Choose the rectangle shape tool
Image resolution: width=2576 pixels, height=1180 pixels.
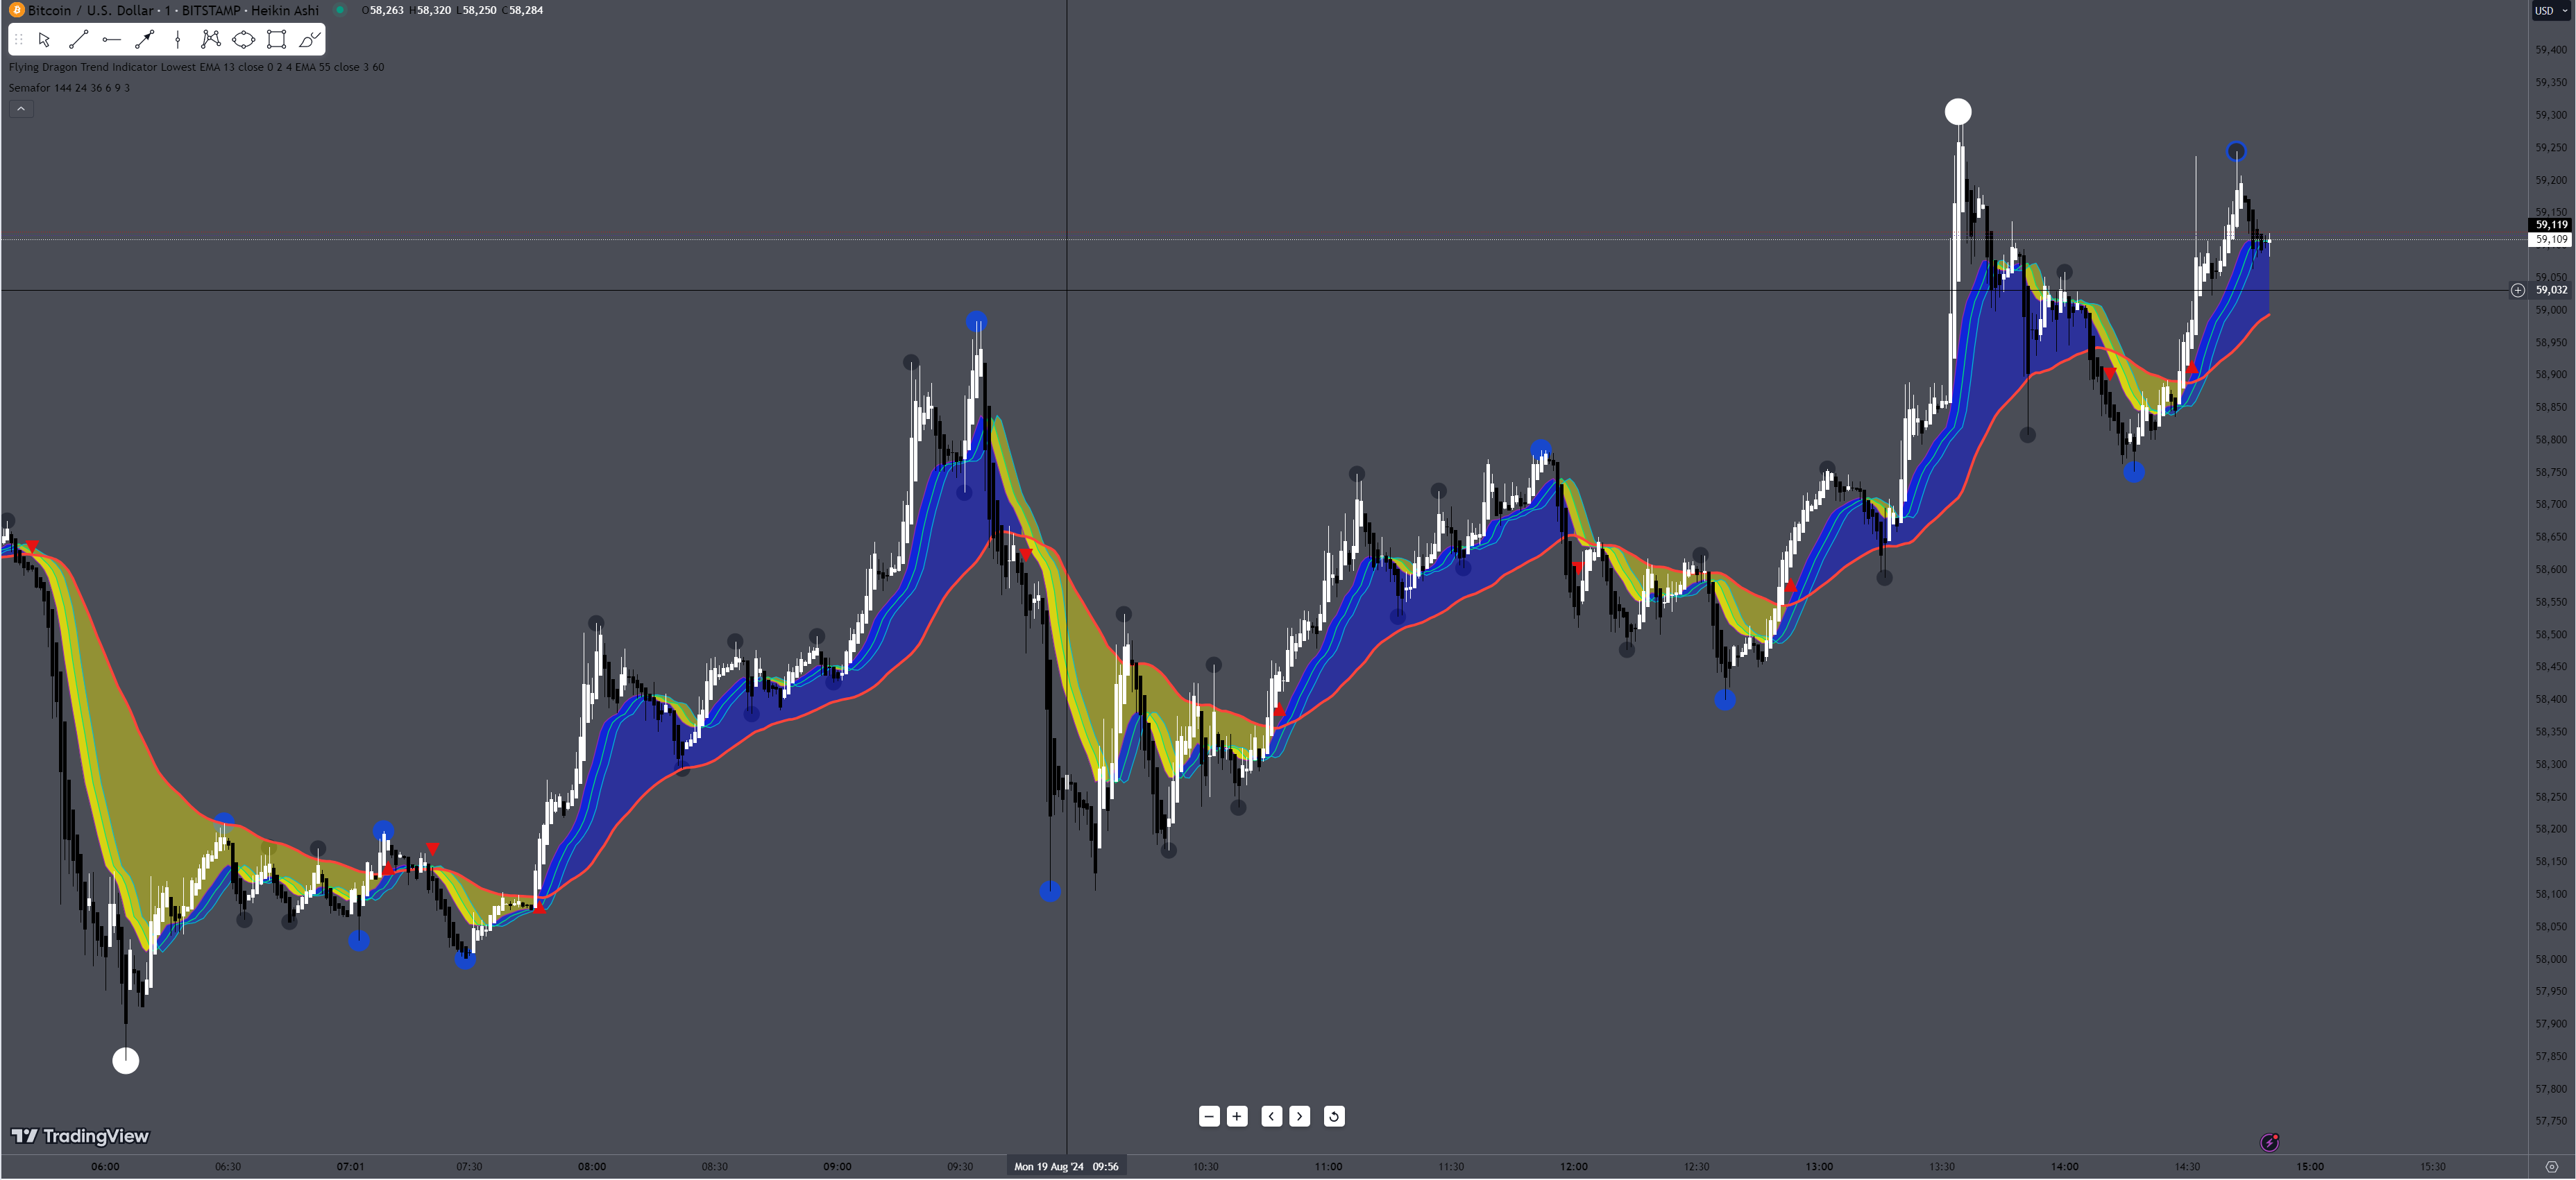277,40
